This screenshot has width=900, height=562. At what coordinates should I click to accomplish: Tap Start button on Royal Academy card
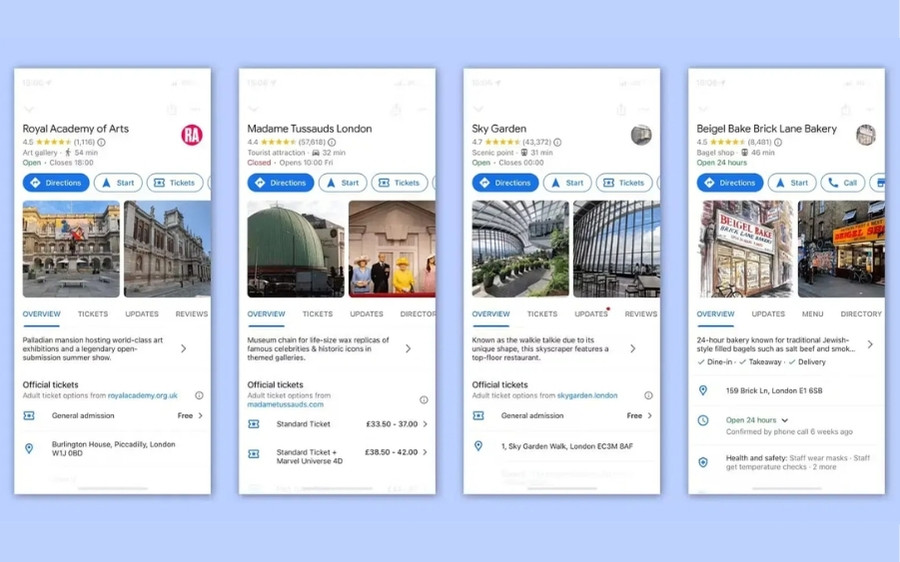(x=118, y=183)
